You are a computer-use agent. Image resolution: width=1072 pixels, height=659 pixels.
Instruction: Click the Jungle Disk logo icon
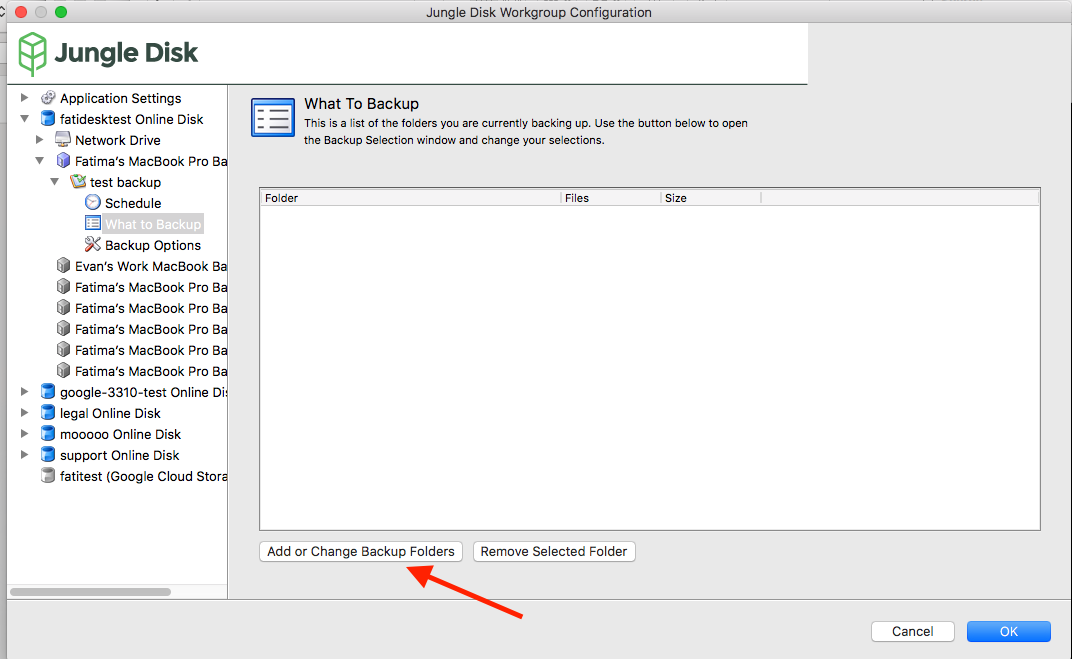pos(32,54)
